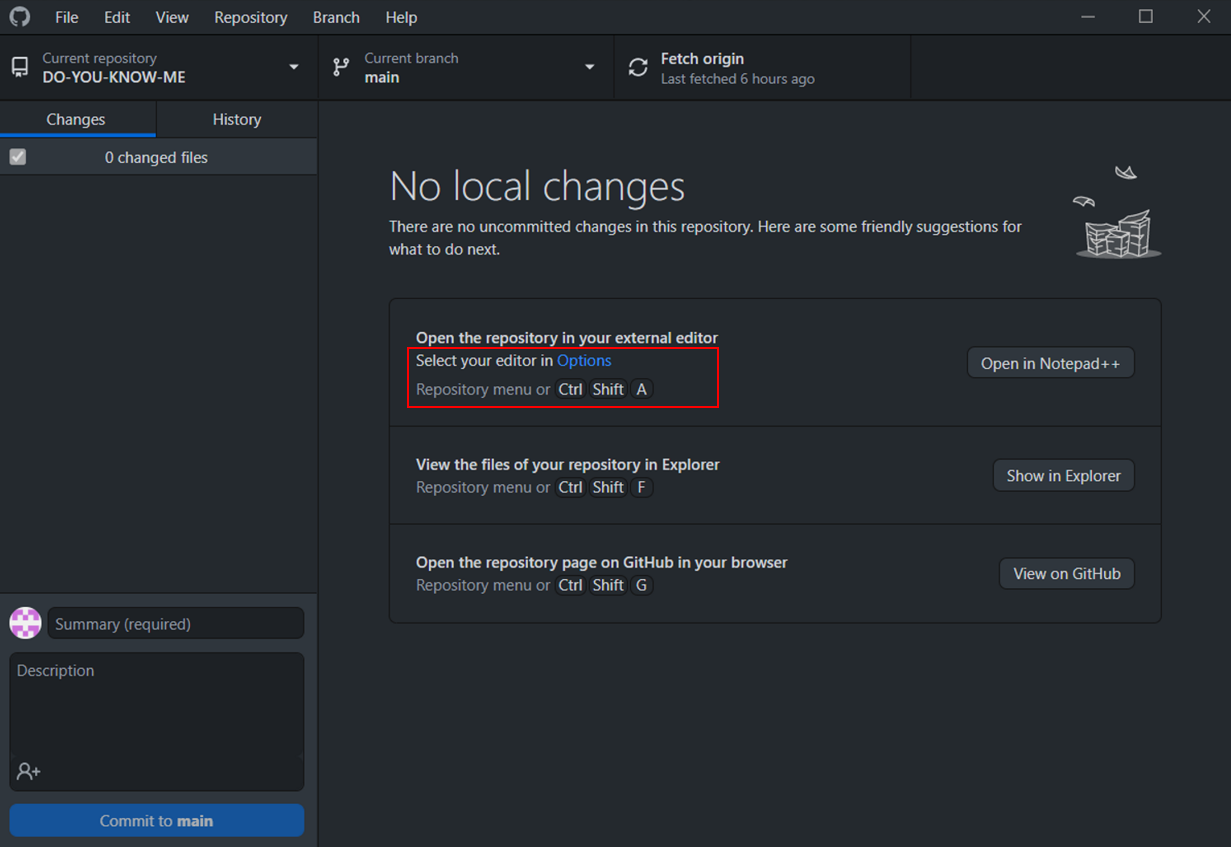Click the View on GitHub button

(x=1066, y=574)
